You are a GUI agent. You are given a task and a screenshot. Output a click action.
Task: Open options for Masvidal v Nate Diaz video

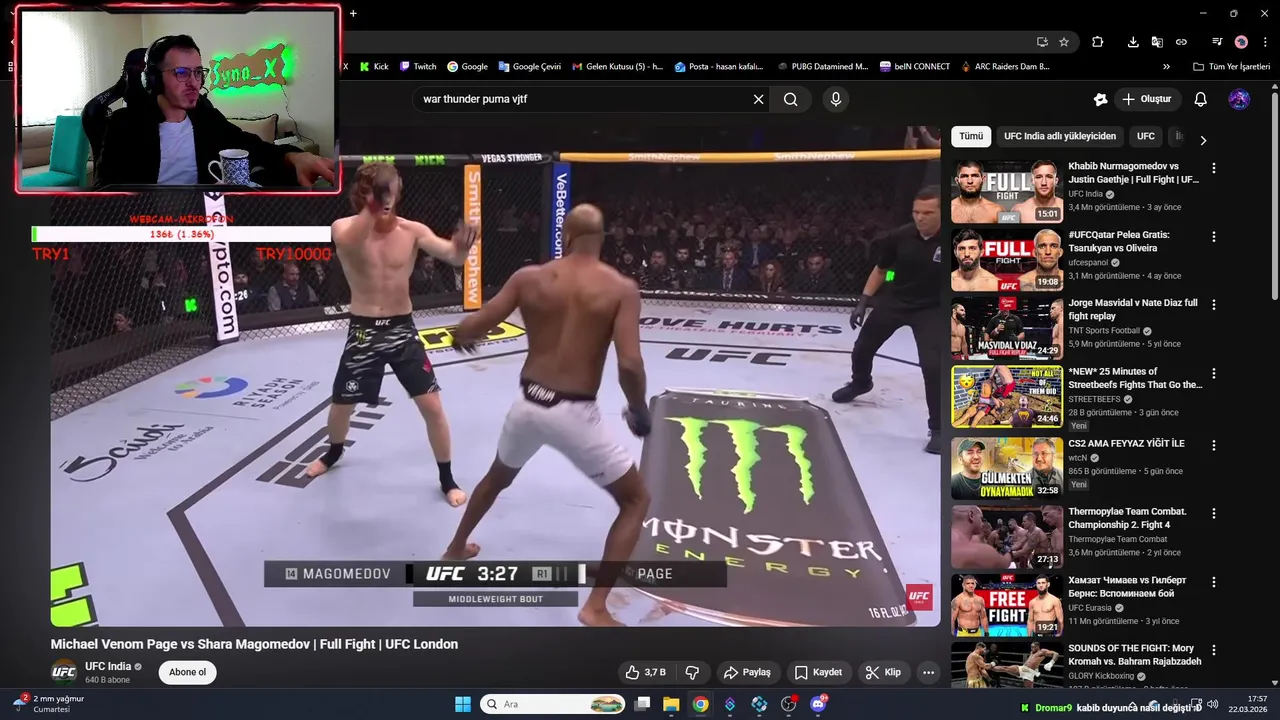[x=1214, y=305]
